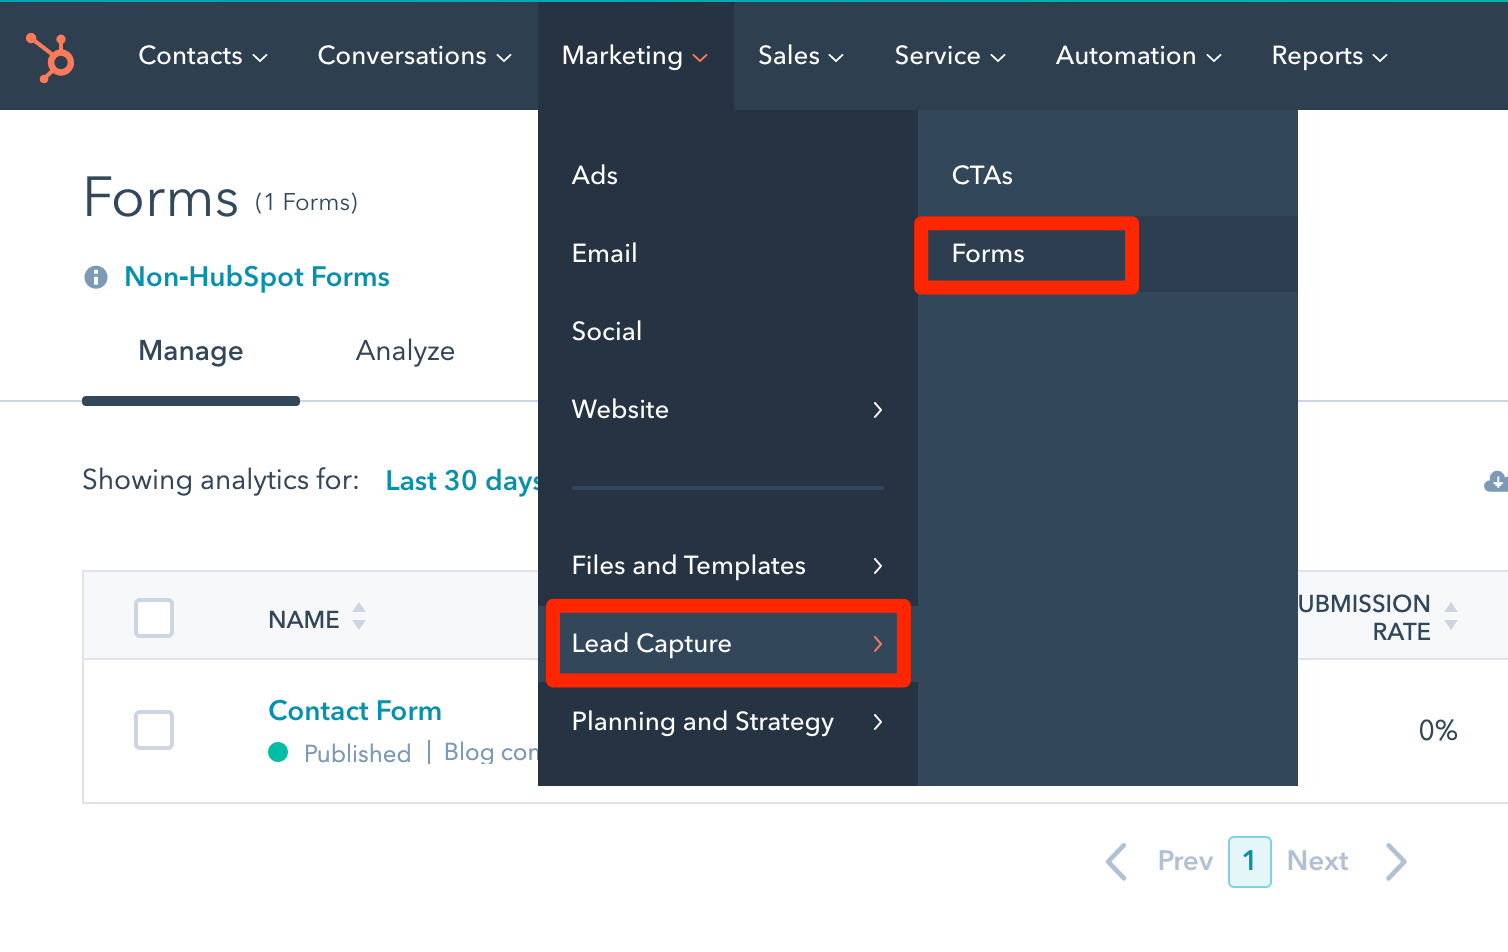1508x952 pixels.
Task: Click the HubSpot sprocket logo
Action: (x=50, y=56)
